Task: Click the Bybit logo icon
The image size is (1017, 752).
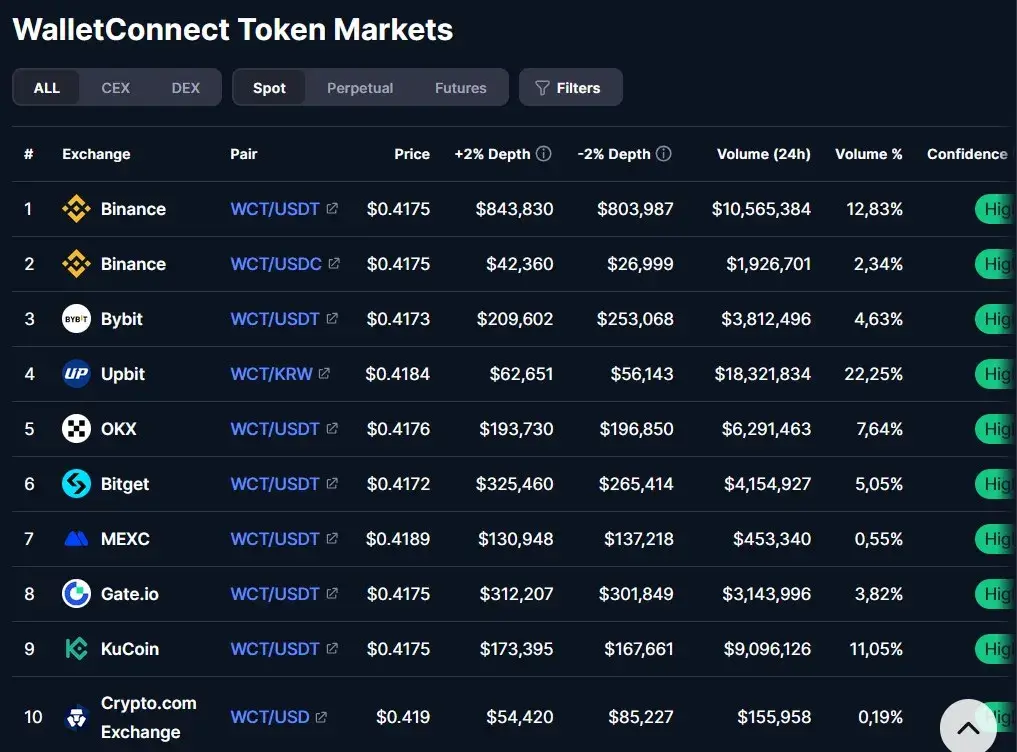Action: click(77, 319)
